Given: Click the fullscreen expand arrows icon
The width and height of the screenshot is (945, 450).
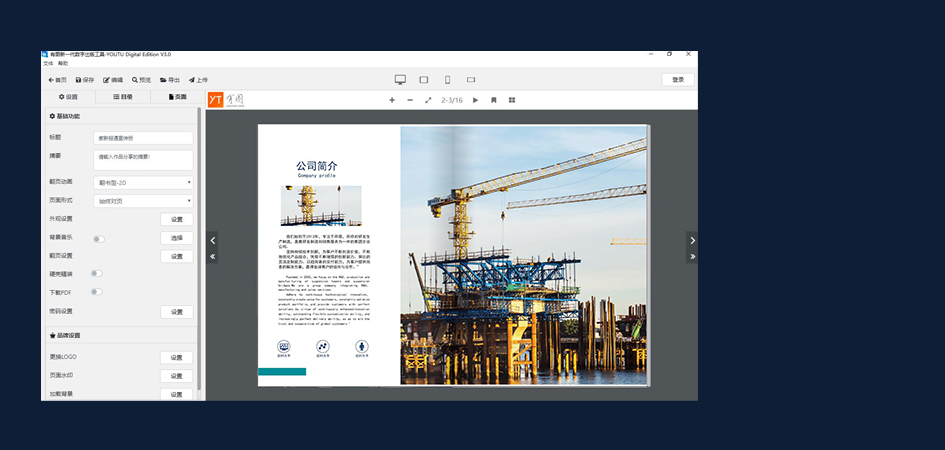Looking at the screenshot, I should 428,100.
